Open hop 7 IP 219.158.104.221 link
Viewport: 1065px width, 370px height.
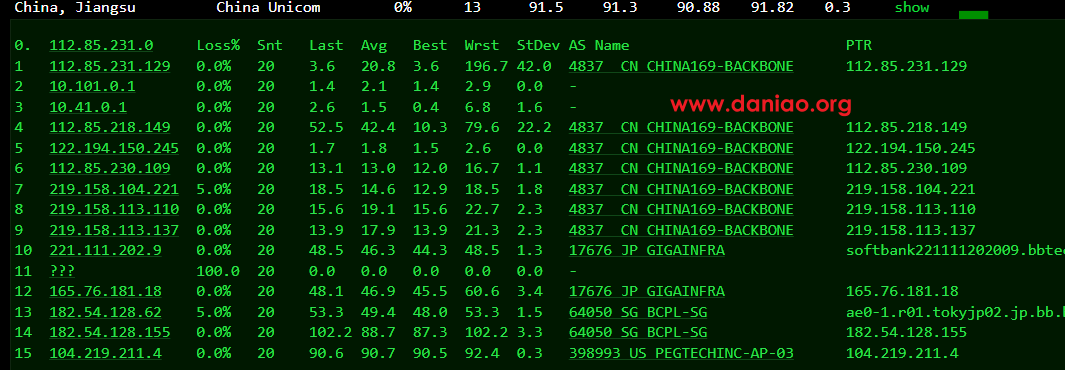(114, 189)
